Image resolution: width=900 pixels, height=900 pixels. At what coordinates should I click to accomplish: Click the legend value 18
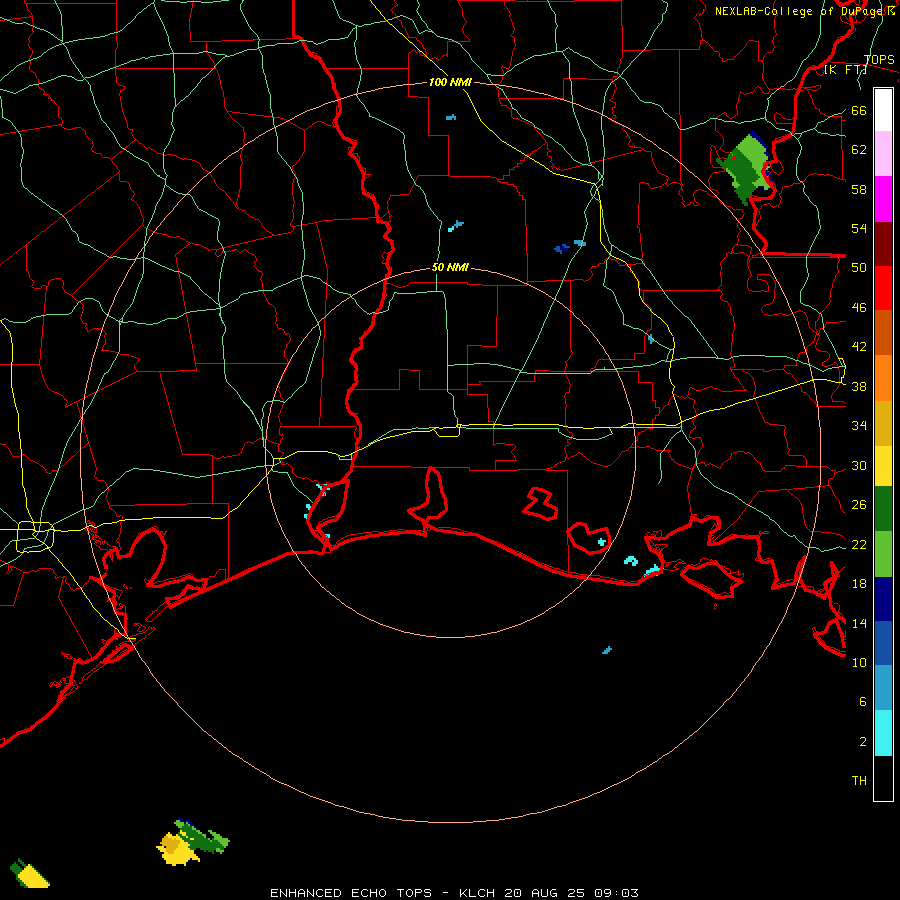[859, 584]
